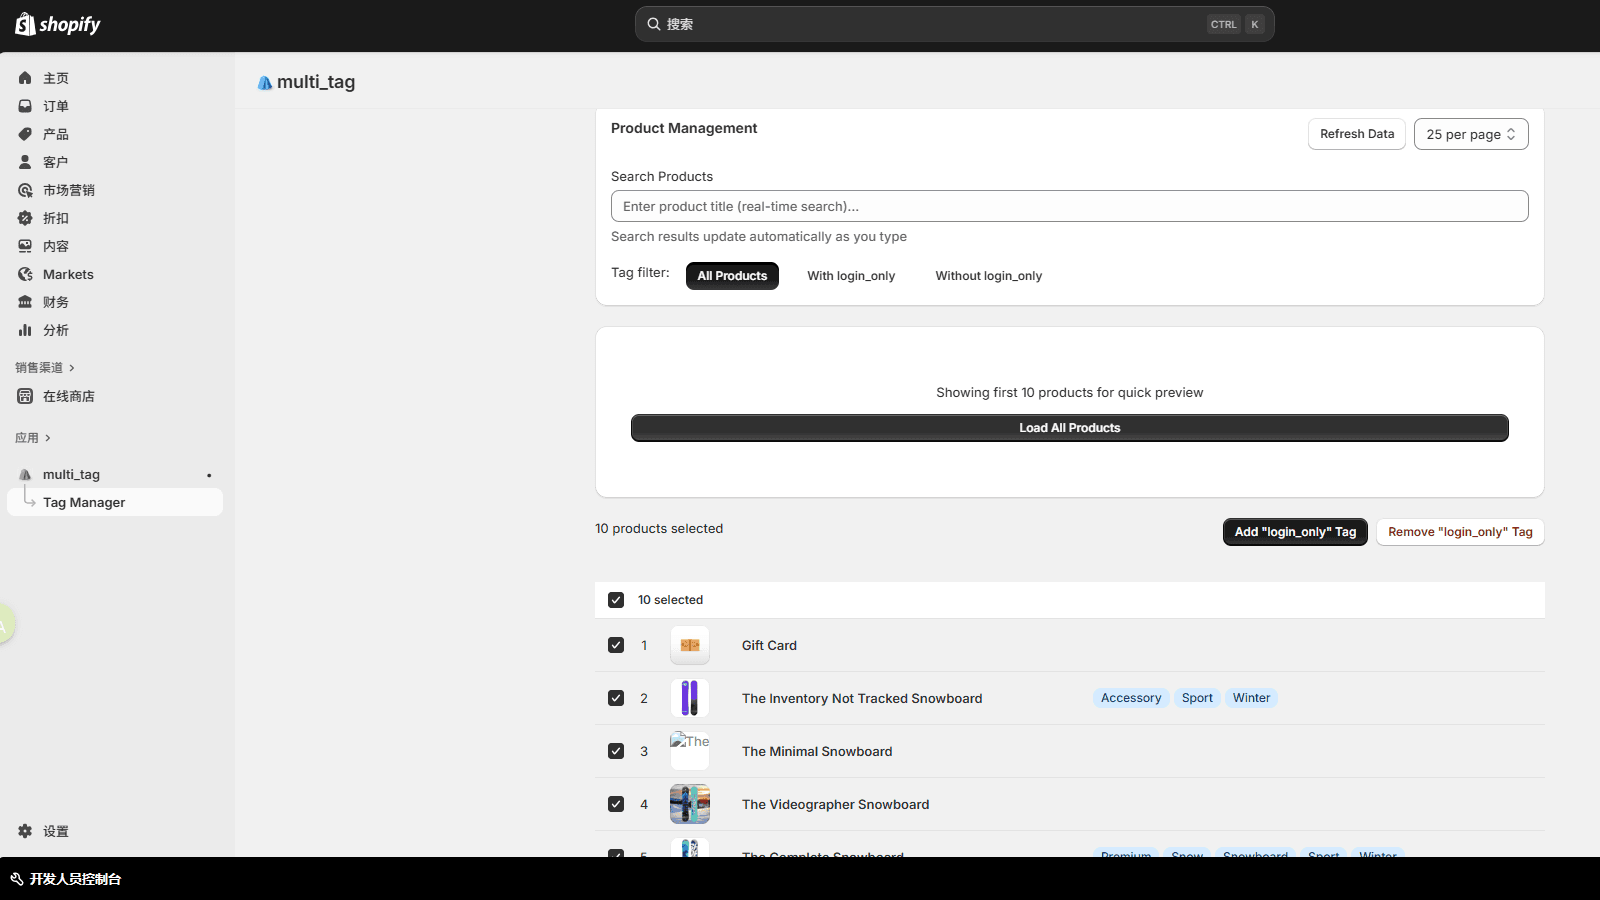
Task: Click the Gift Card product thumbnail
Action: tap(690, 645)
